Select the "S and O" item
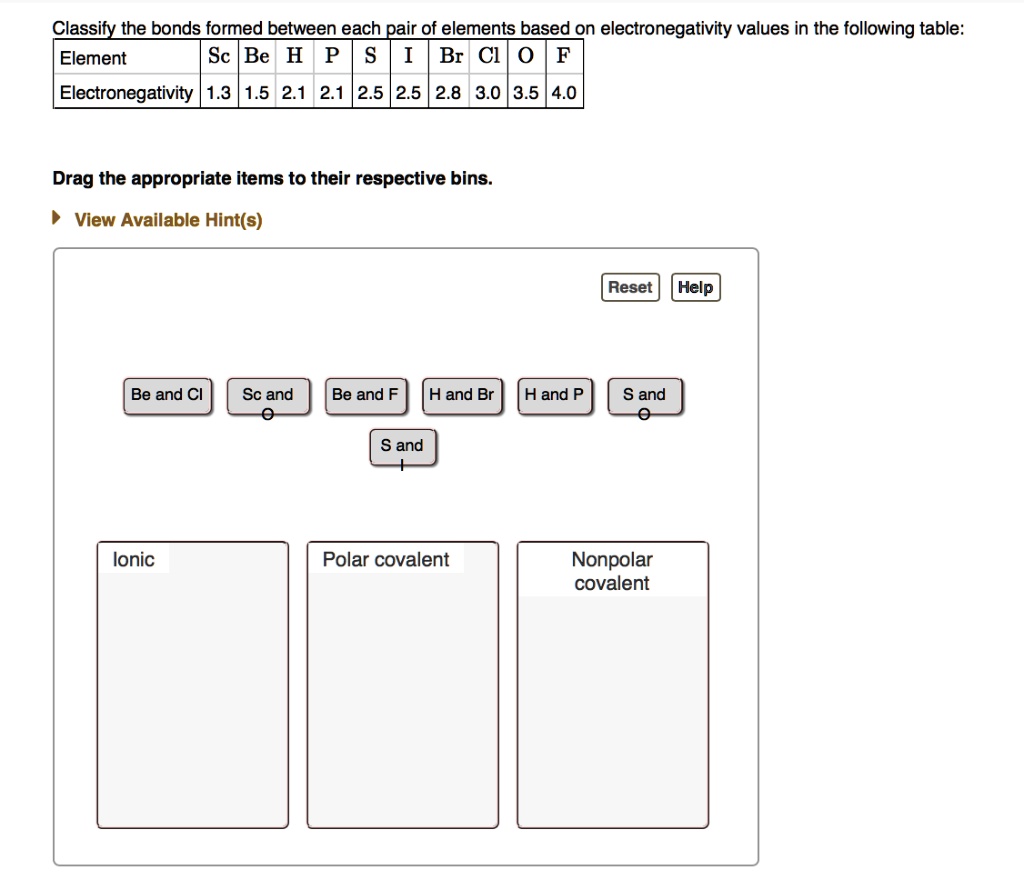This screenshot has height=880, width=1024. pyautogui.click(x=645, y=395)
